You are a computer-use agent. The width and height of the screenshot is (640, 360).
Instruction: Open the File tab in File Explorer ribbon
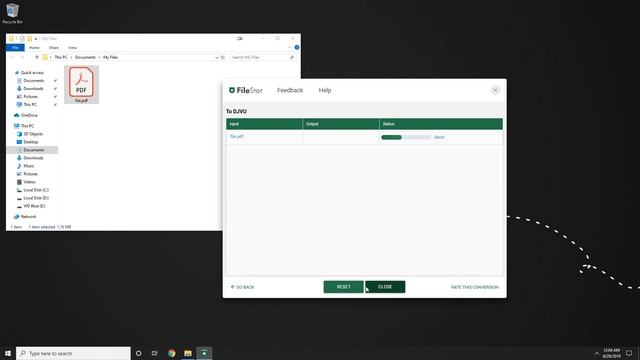(15, 48)
